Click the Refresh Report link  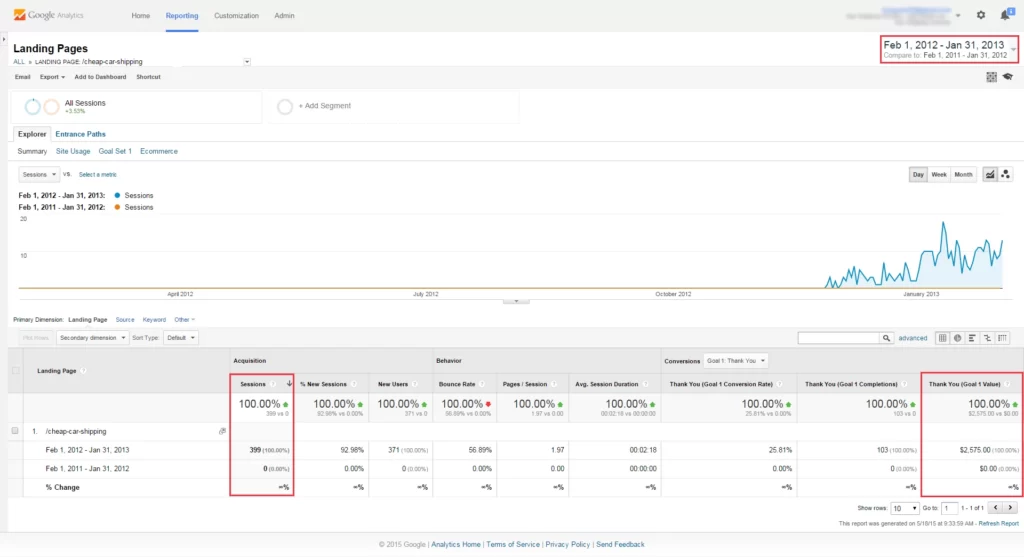[x=998, y=523]
